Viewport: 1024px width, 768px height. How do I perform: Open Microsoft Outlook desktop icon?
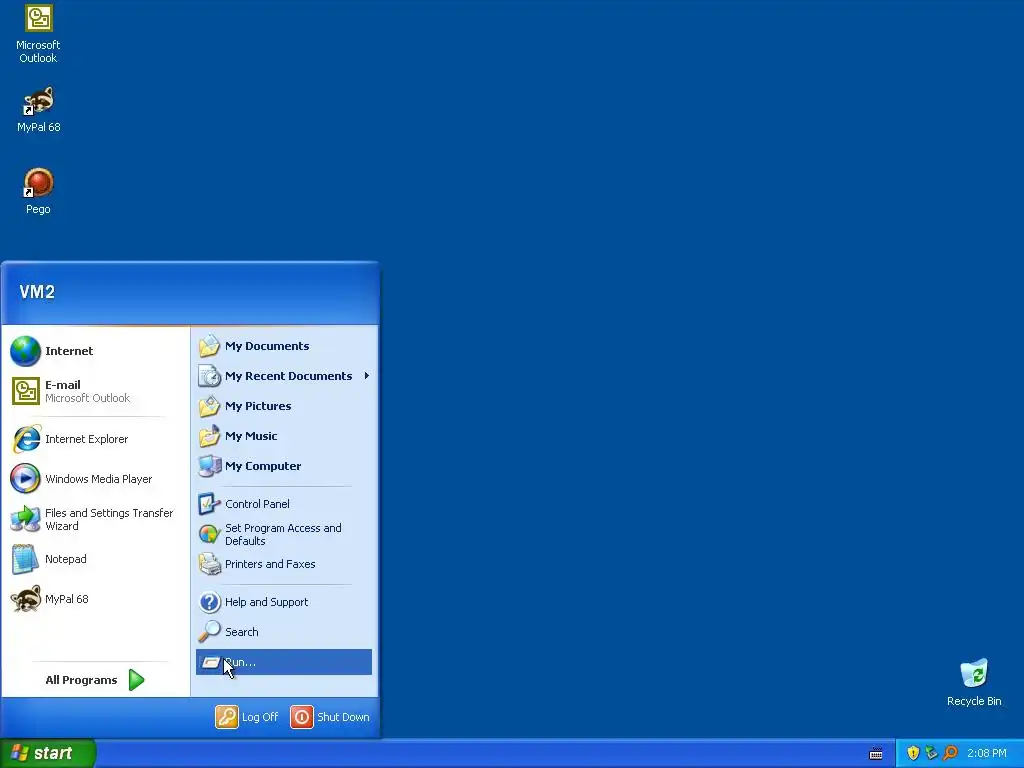38,34
